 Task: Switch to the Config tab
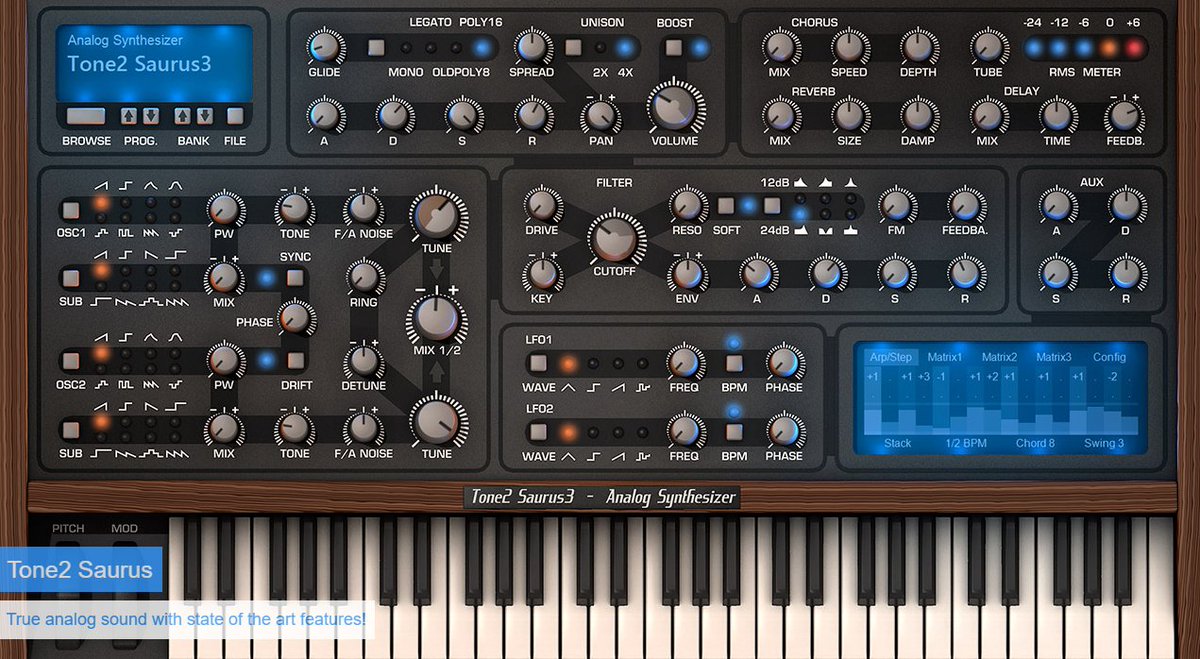1109,357
